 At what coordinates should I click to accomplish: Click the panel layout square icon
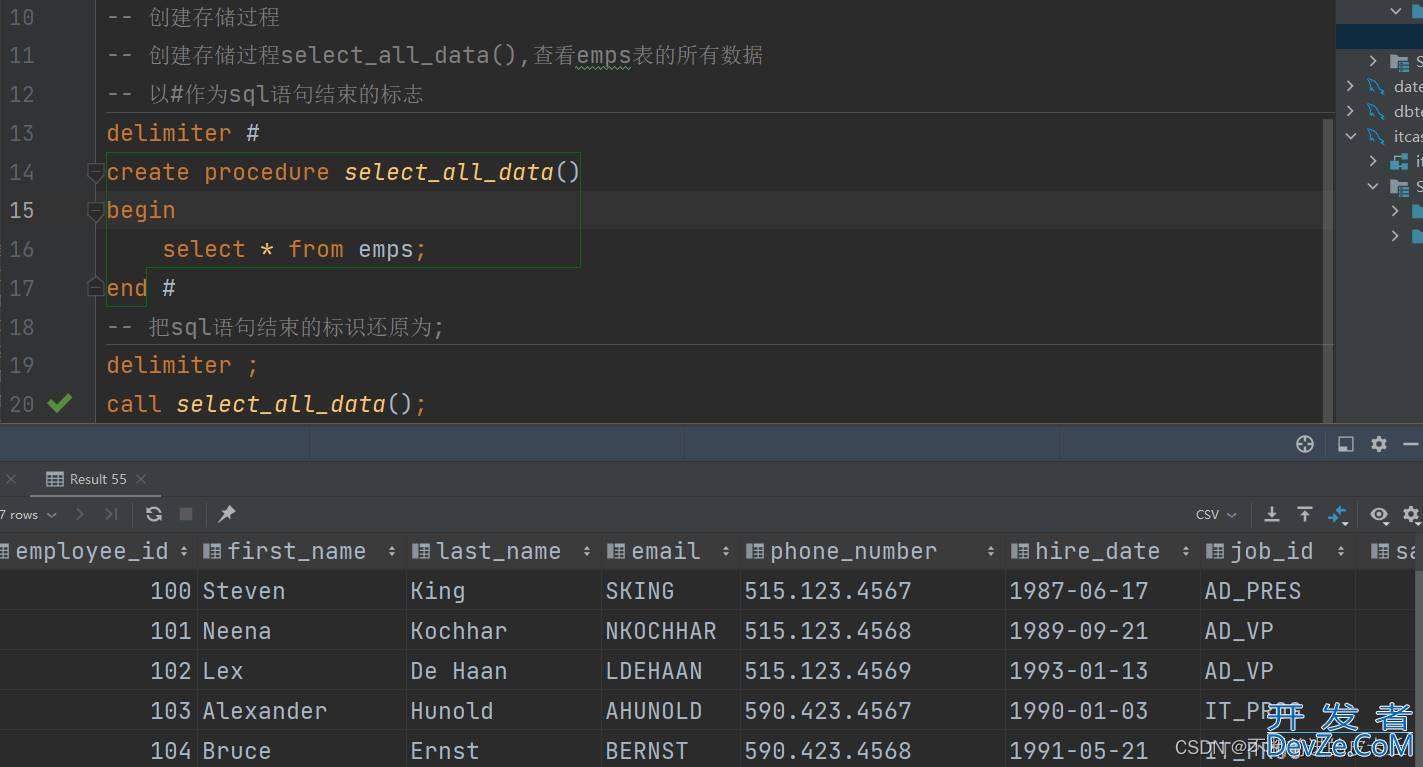1346,444
